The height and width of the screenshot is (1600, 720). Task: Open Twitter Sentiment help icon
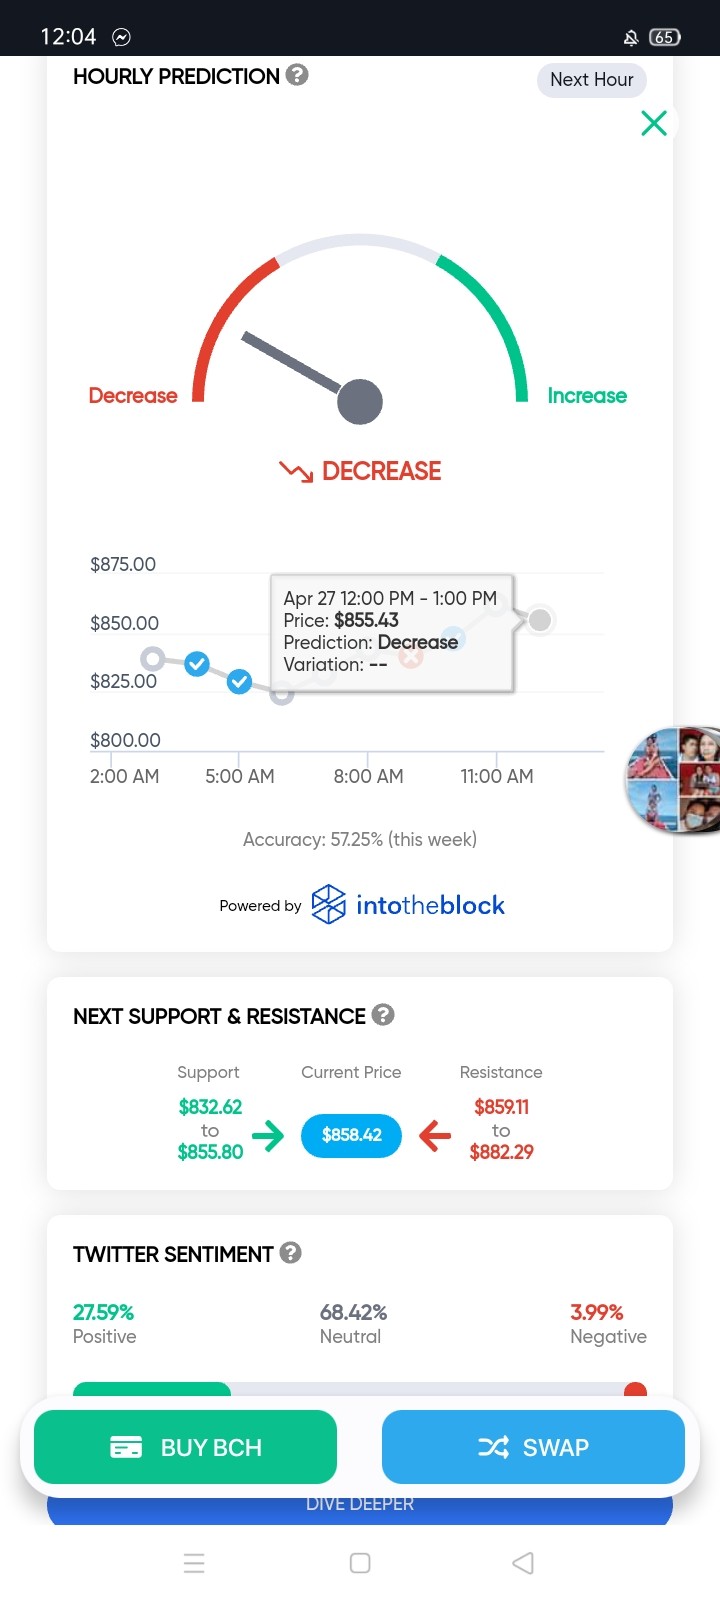[x=291, y=1253]
